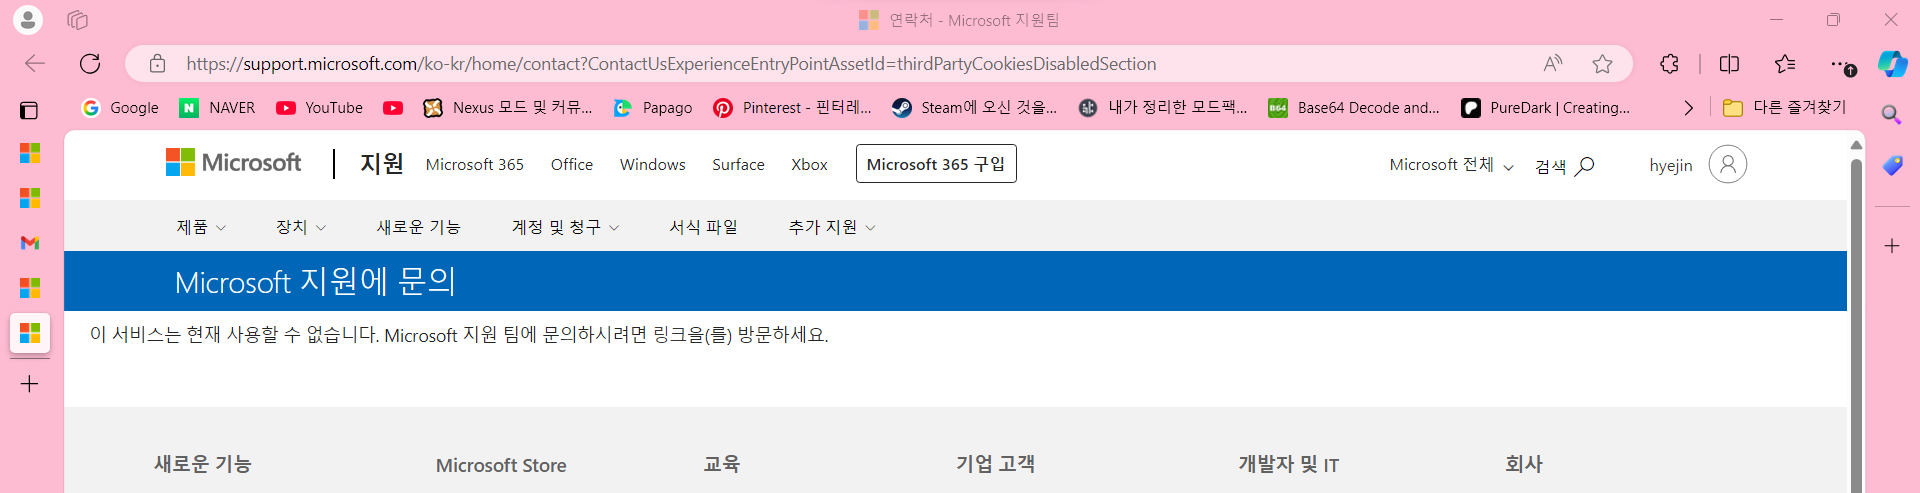Customize the sidebar with the plus icon
Image resolution: width=1920 pixels, height=493 pixels.
click(x=1892, y=246)
